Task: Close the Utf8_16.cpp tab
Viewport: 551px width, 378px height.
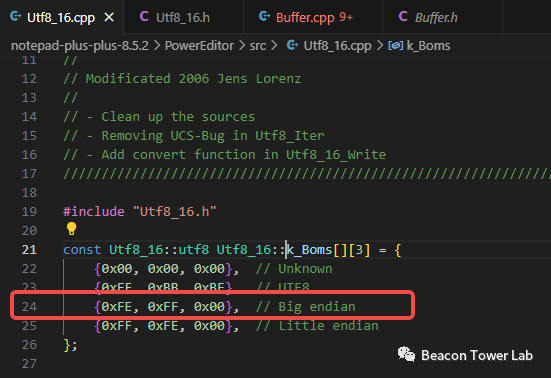Action: pos(109,17)
